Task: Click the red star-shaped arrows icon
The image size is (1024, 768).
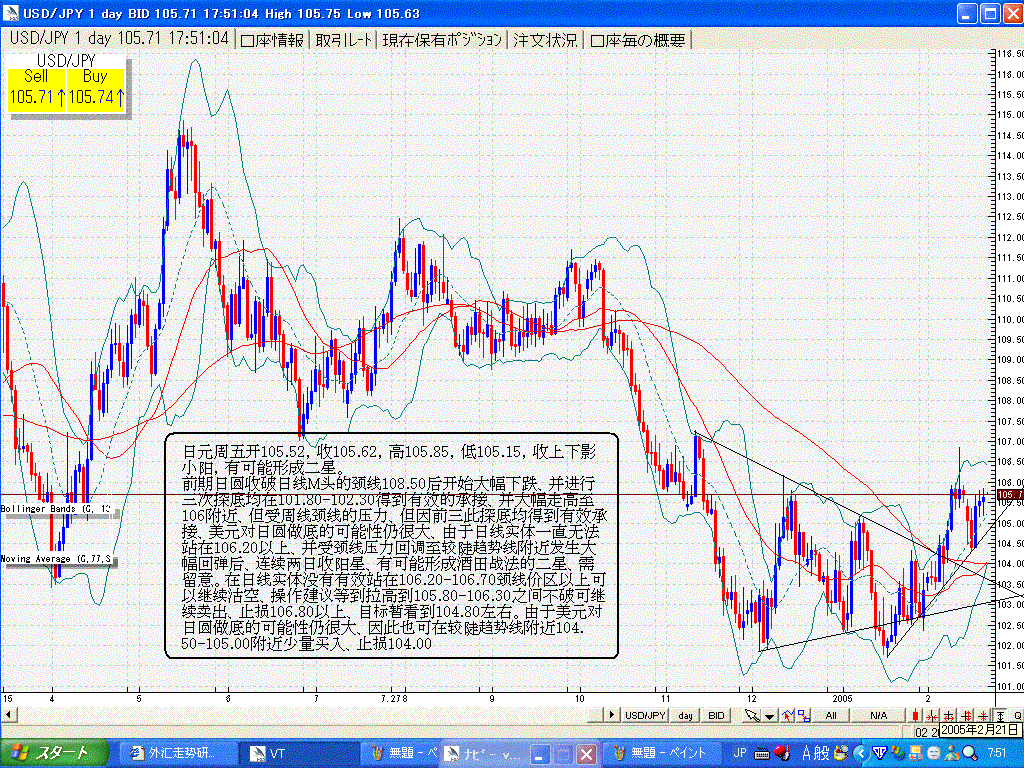Action: coord(983,715)
